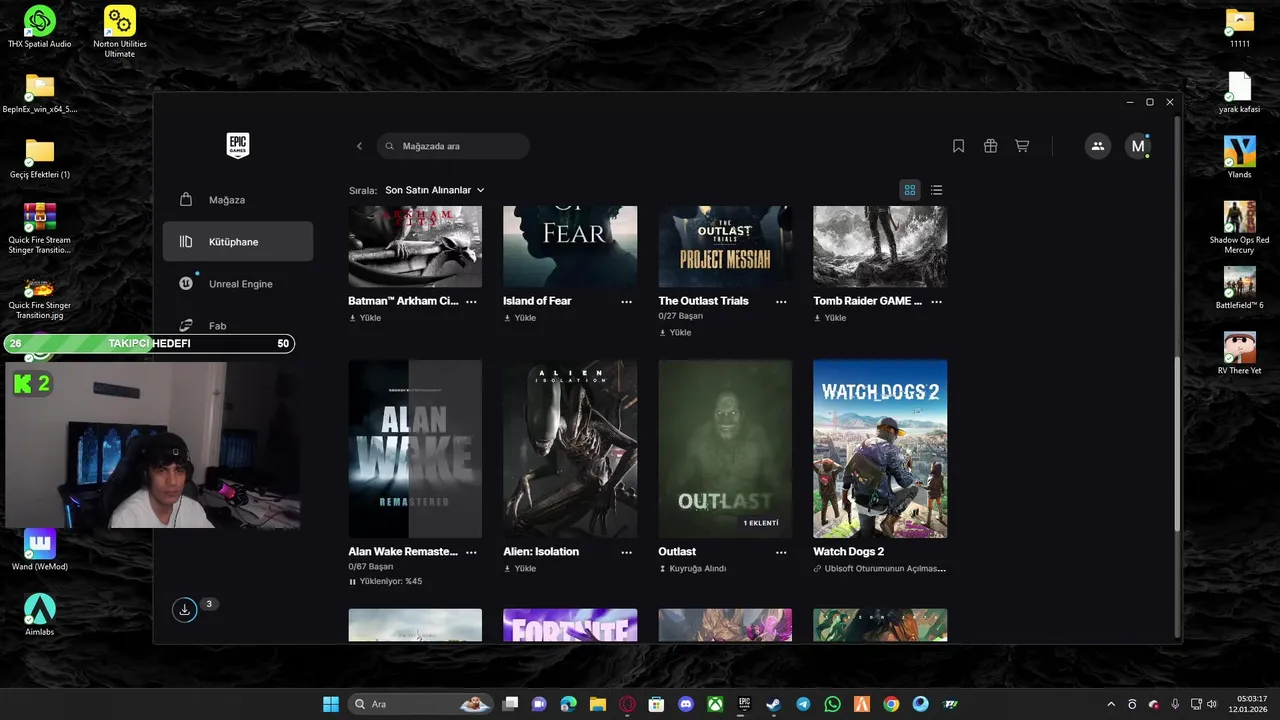1280x720 pixels.
Task: Open the gift redeem icon
Action: point(990,146)
